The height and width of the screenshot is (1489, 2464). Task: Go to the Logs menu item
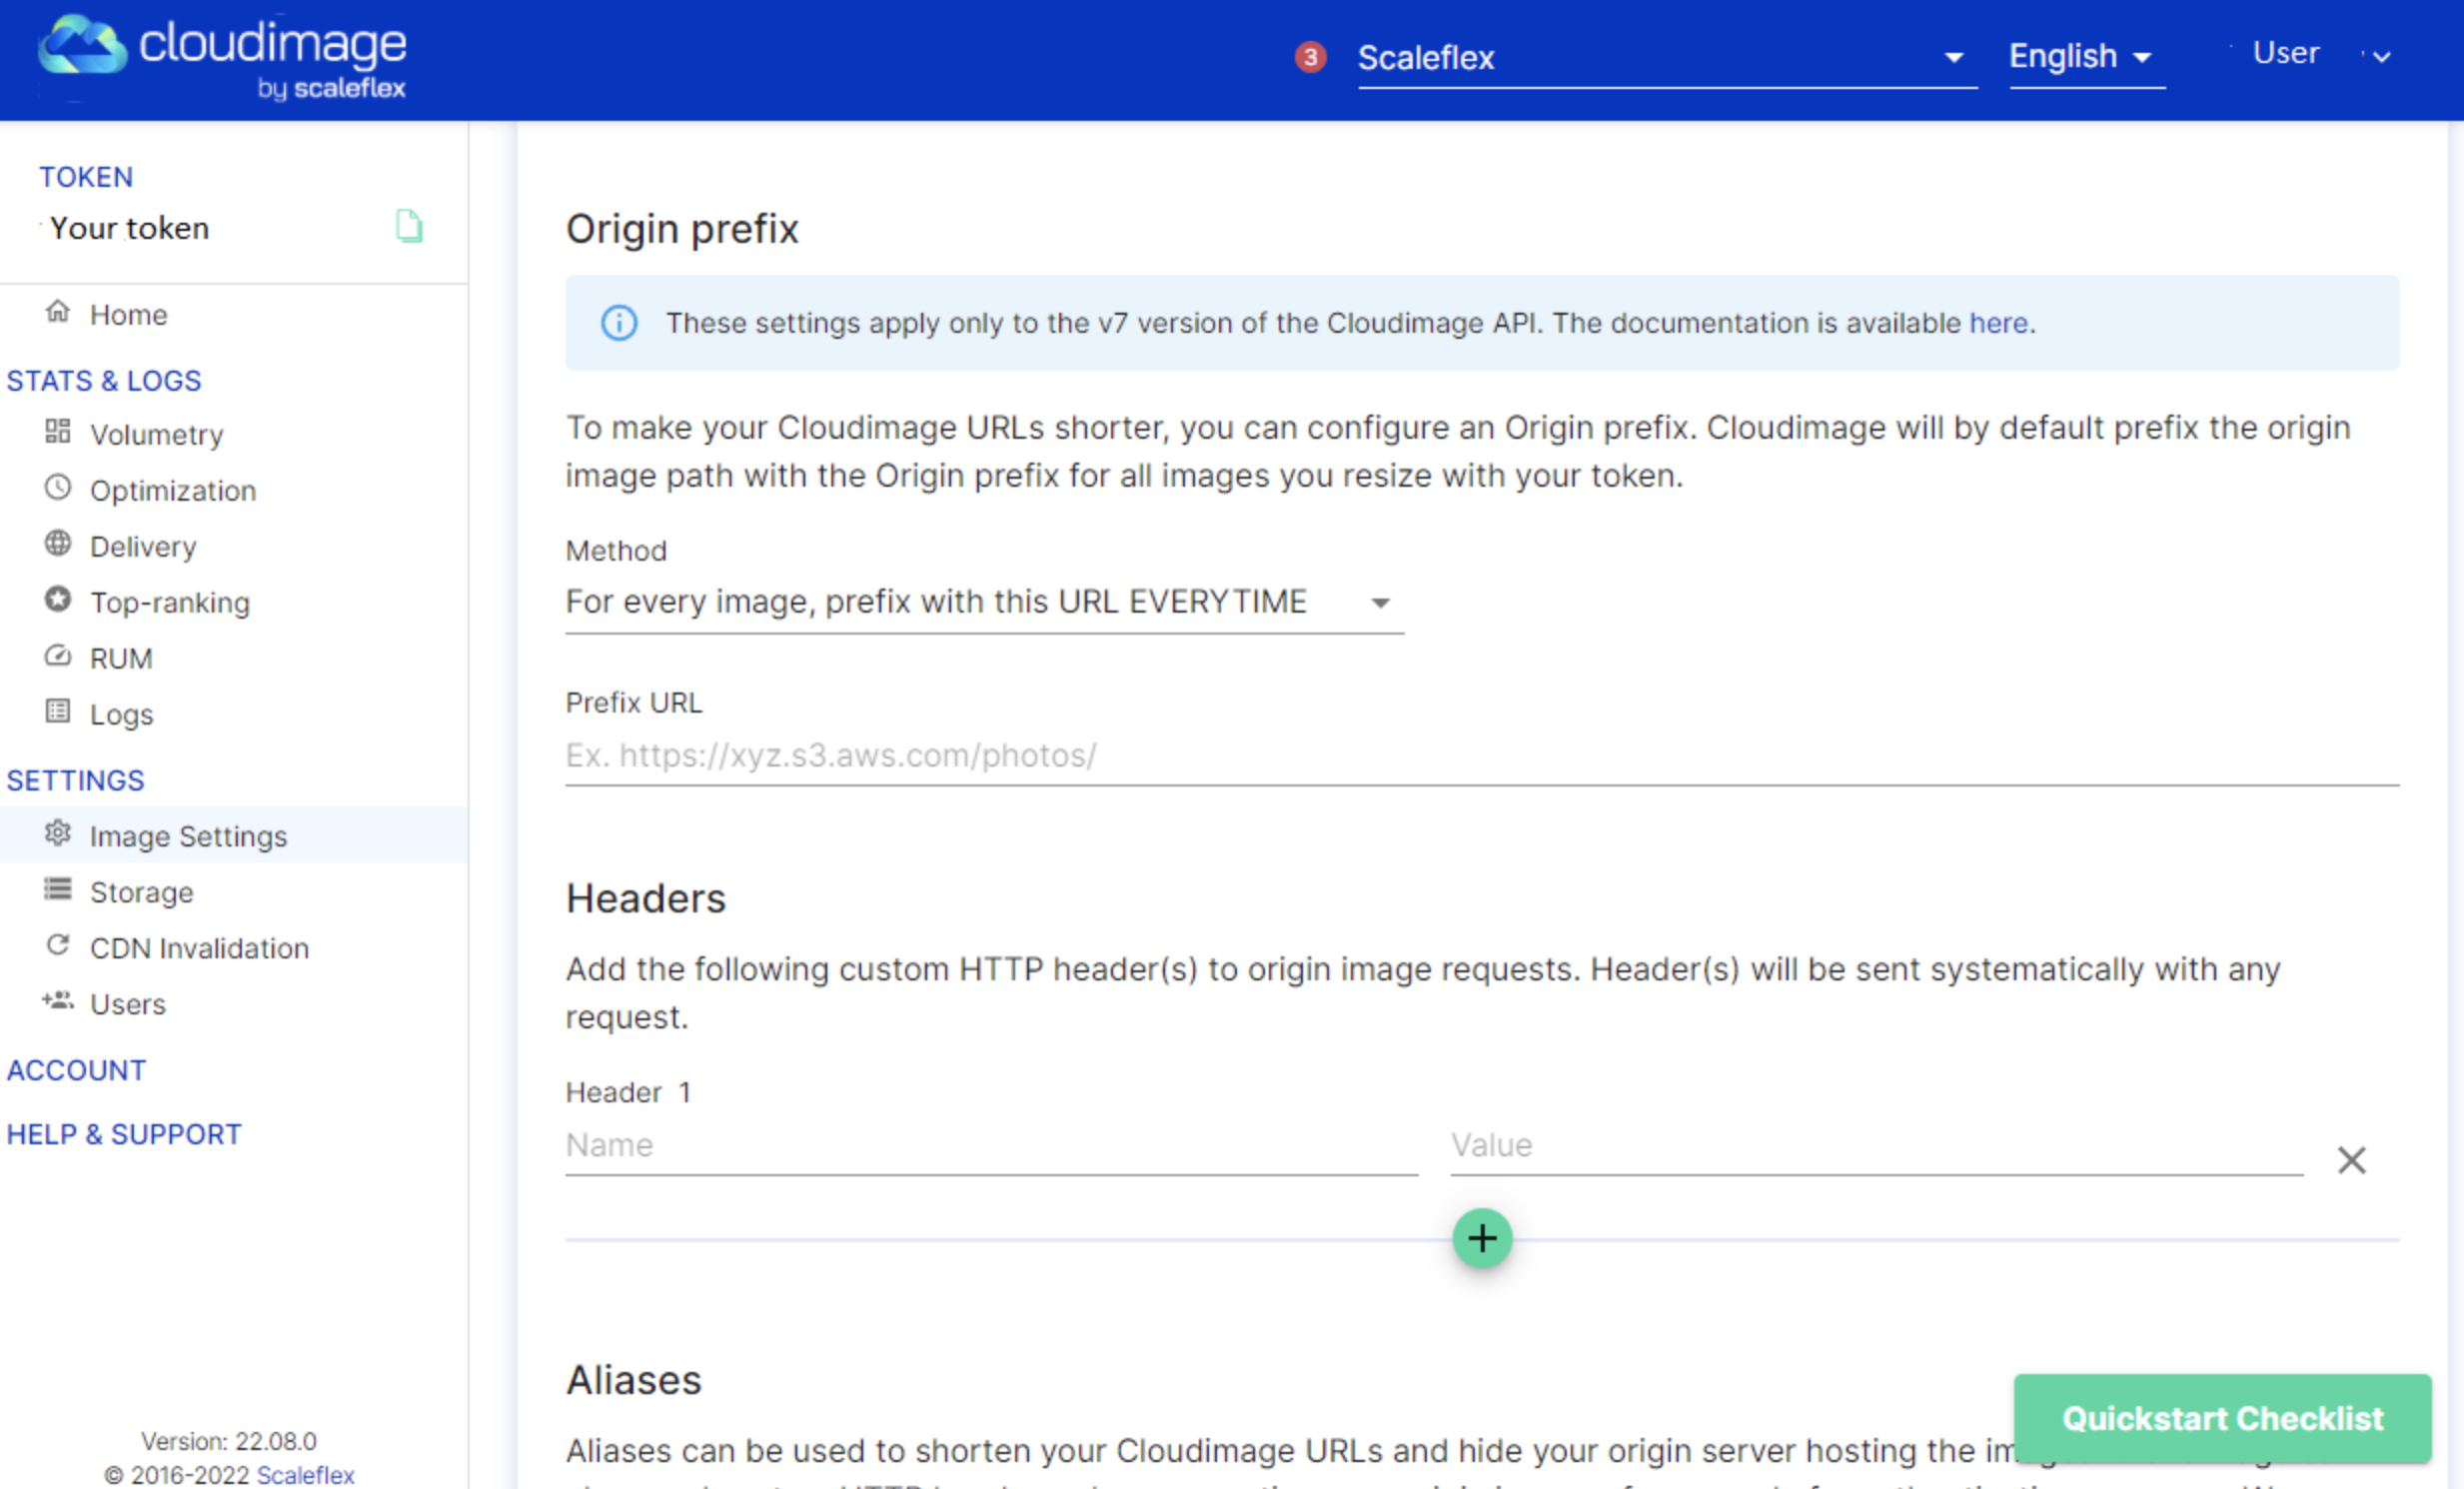pyautogui.click(x=121, y=714)
